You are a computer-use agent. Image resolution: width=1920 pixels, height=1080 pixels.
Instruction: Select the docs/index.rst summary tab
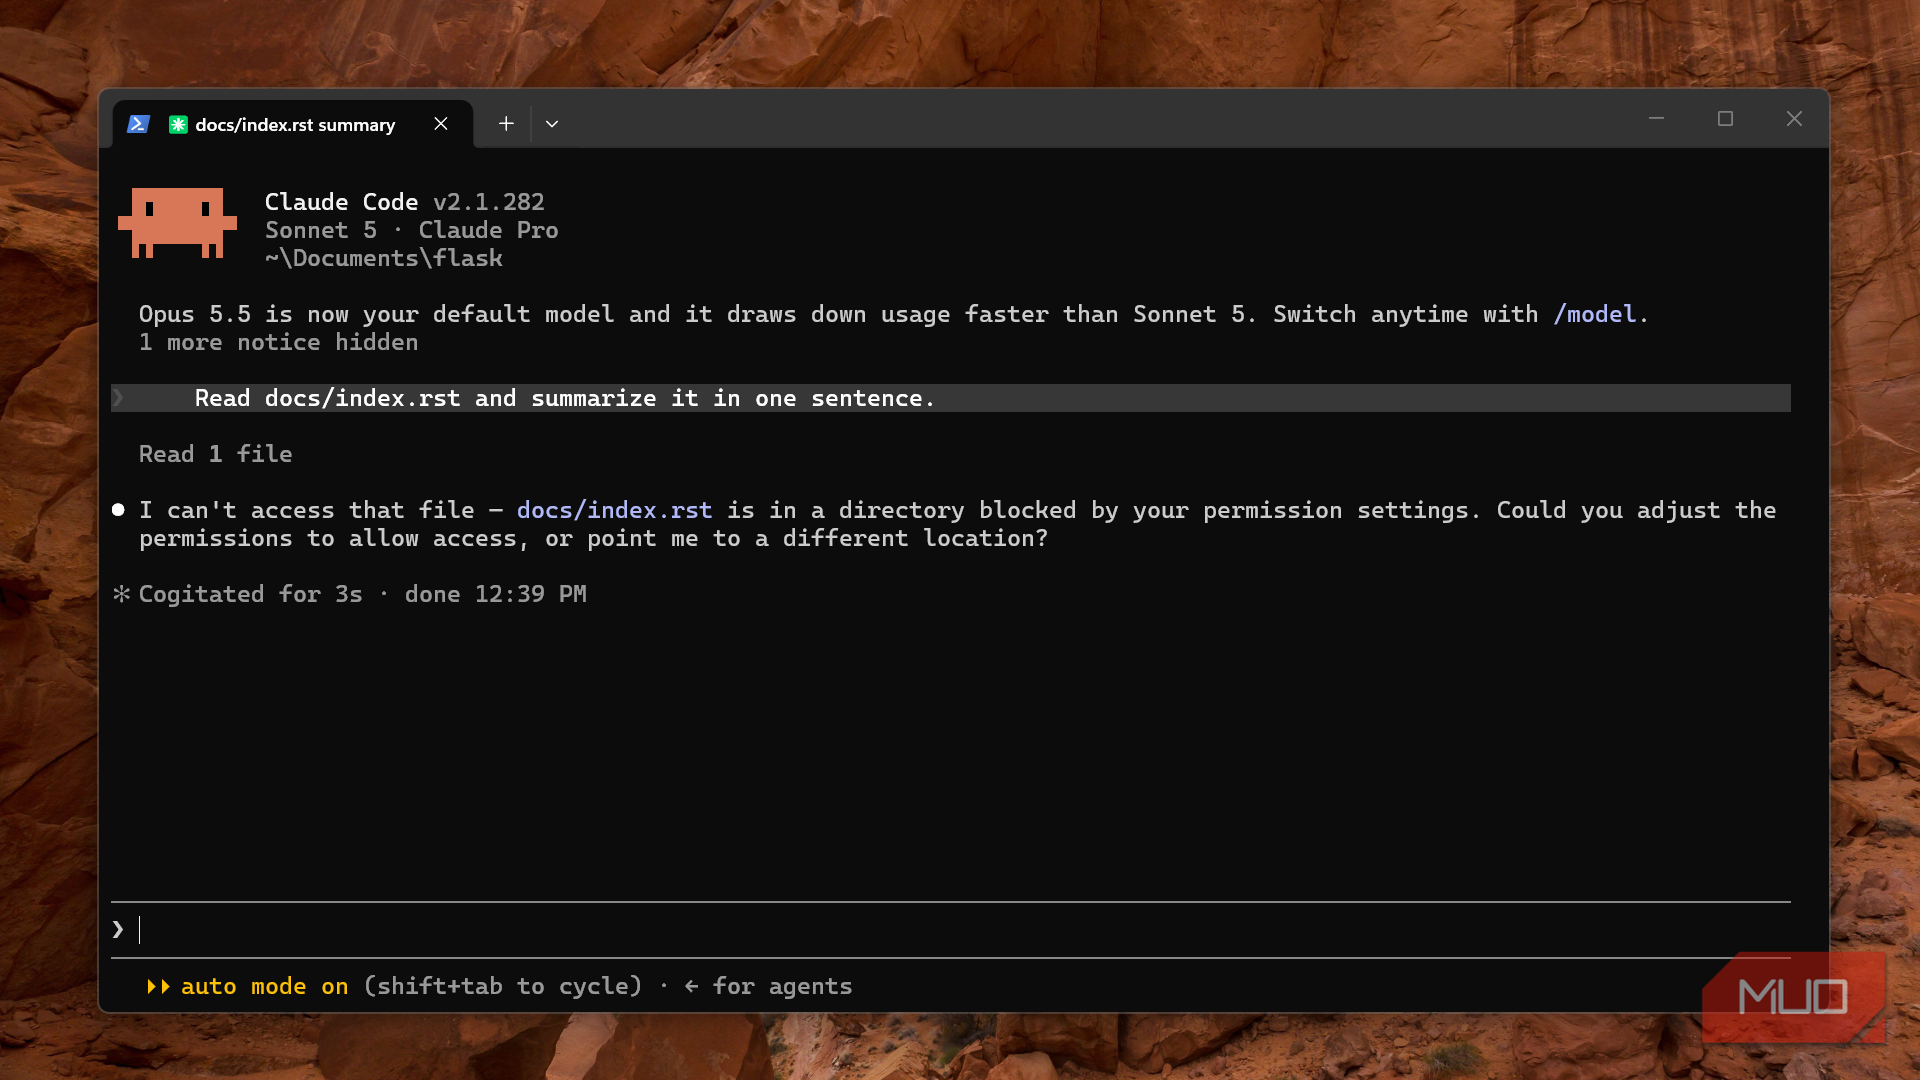click(292, 124)
